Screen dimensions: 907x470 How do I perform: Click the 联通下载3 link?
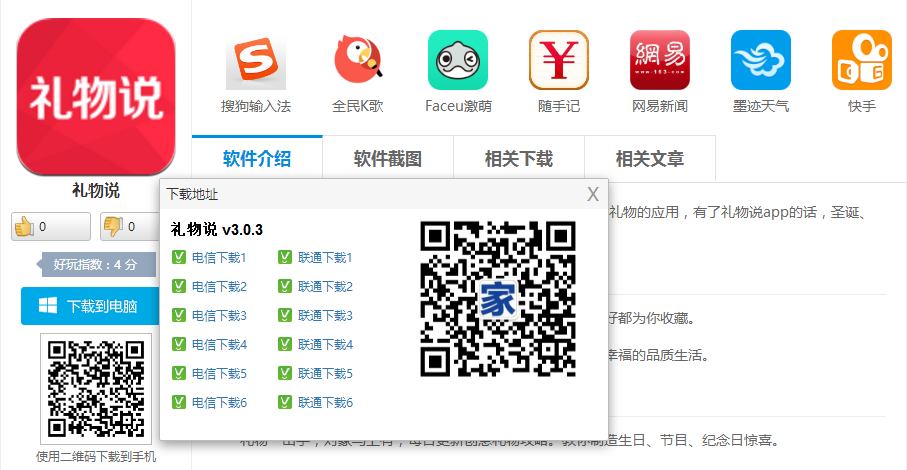325,316
